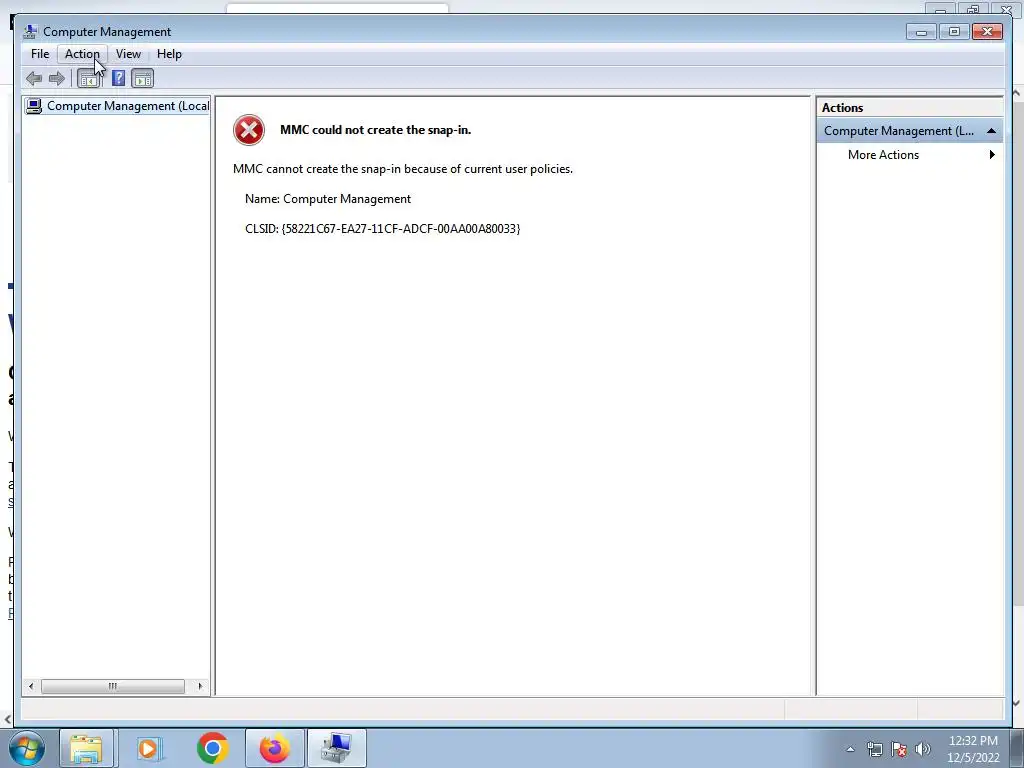Click the Forward arrow toolbar icon
The height and width of the screenshot is (768, 1024).
point(57,79)
